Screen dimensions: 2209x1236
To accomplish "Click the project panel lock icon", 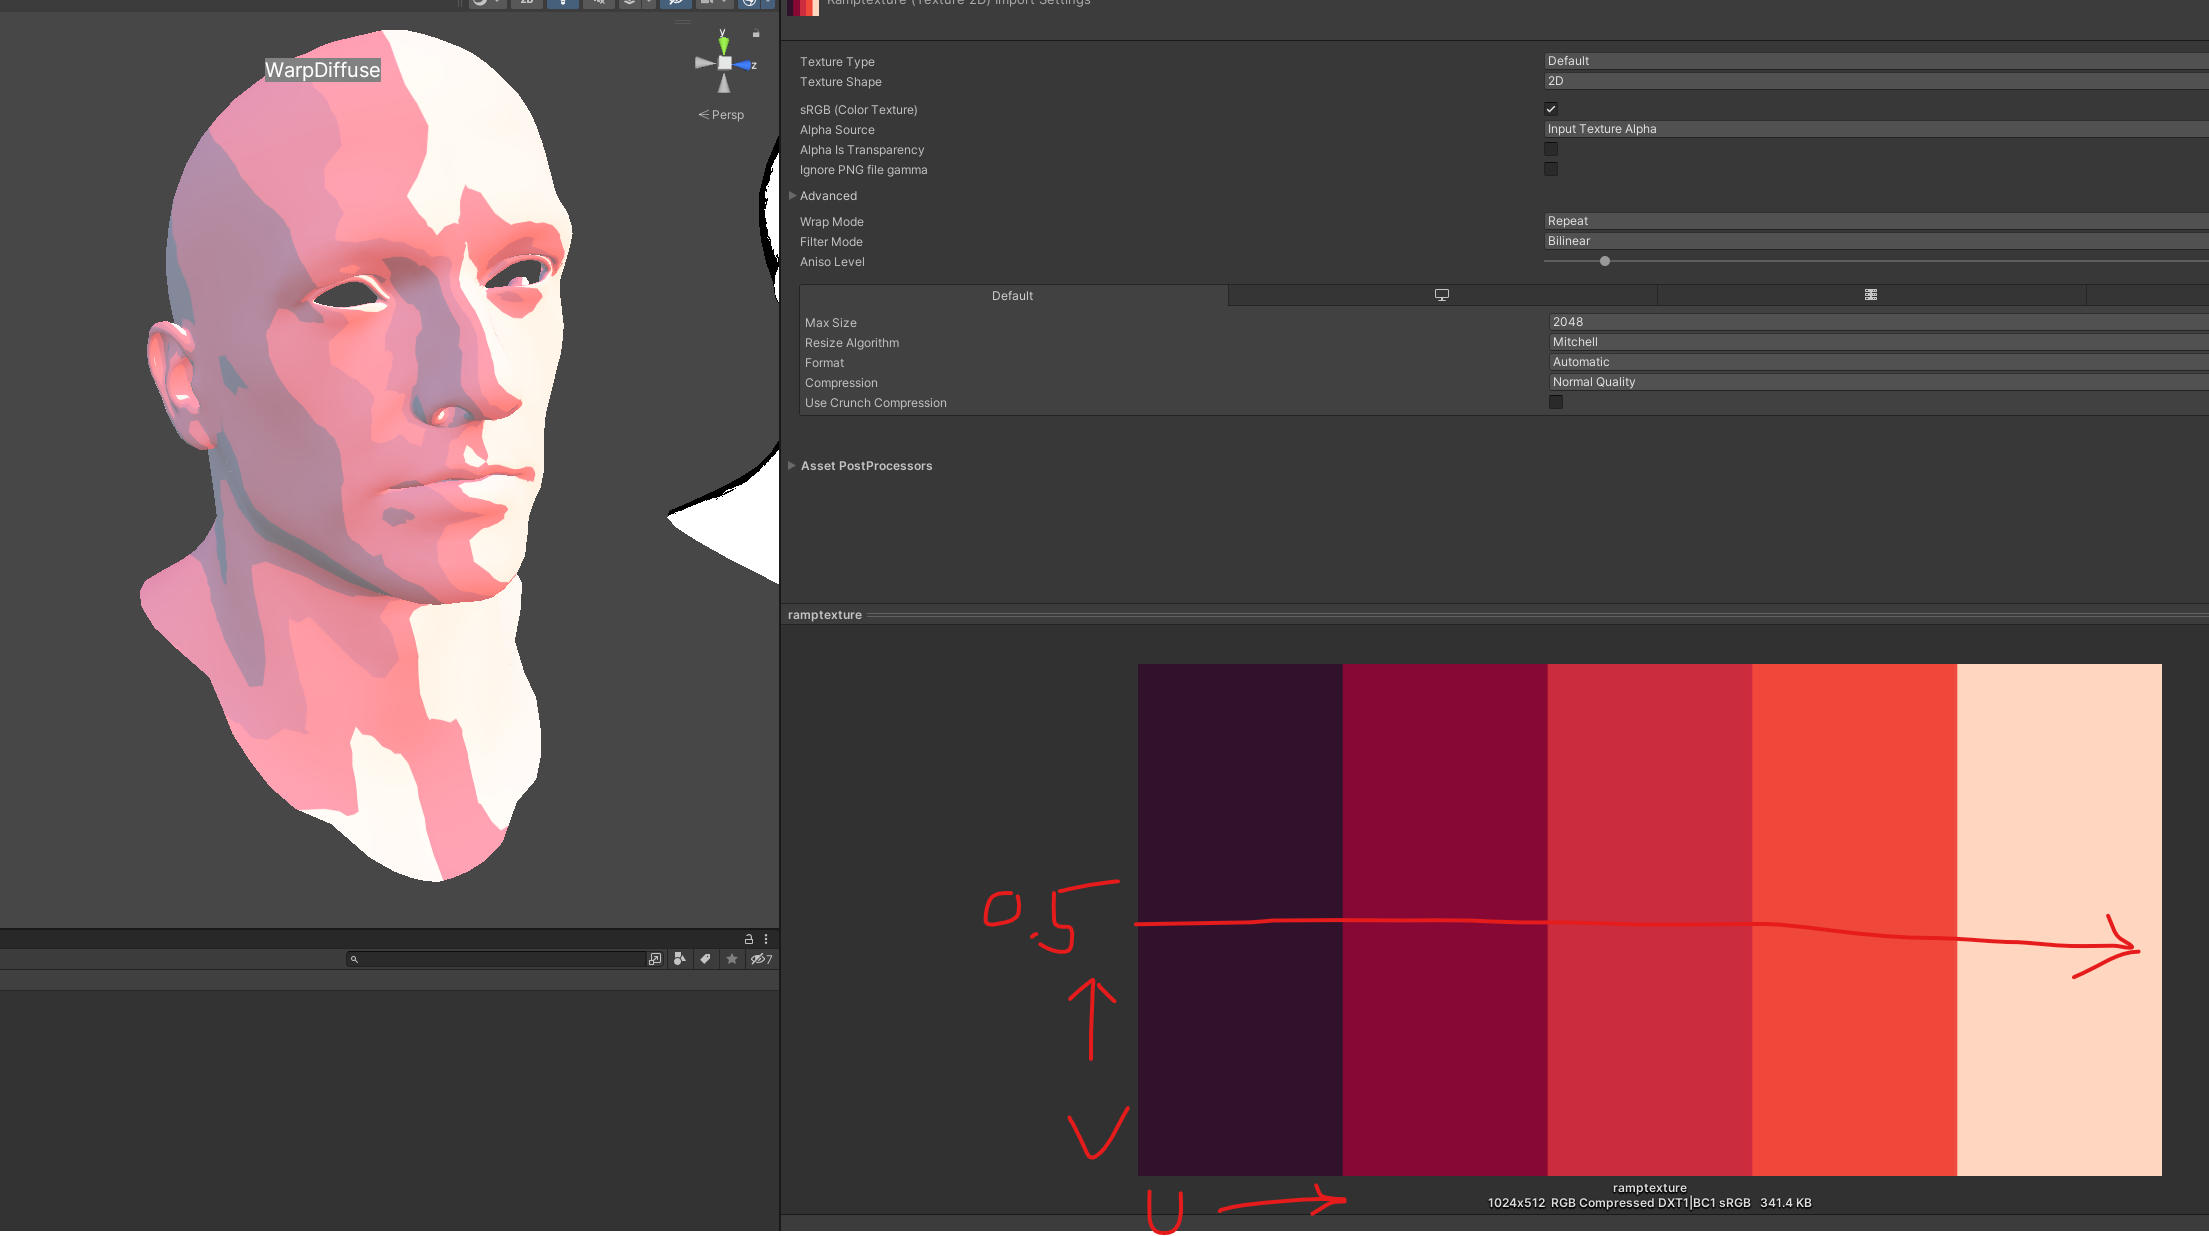I will 748,939.
